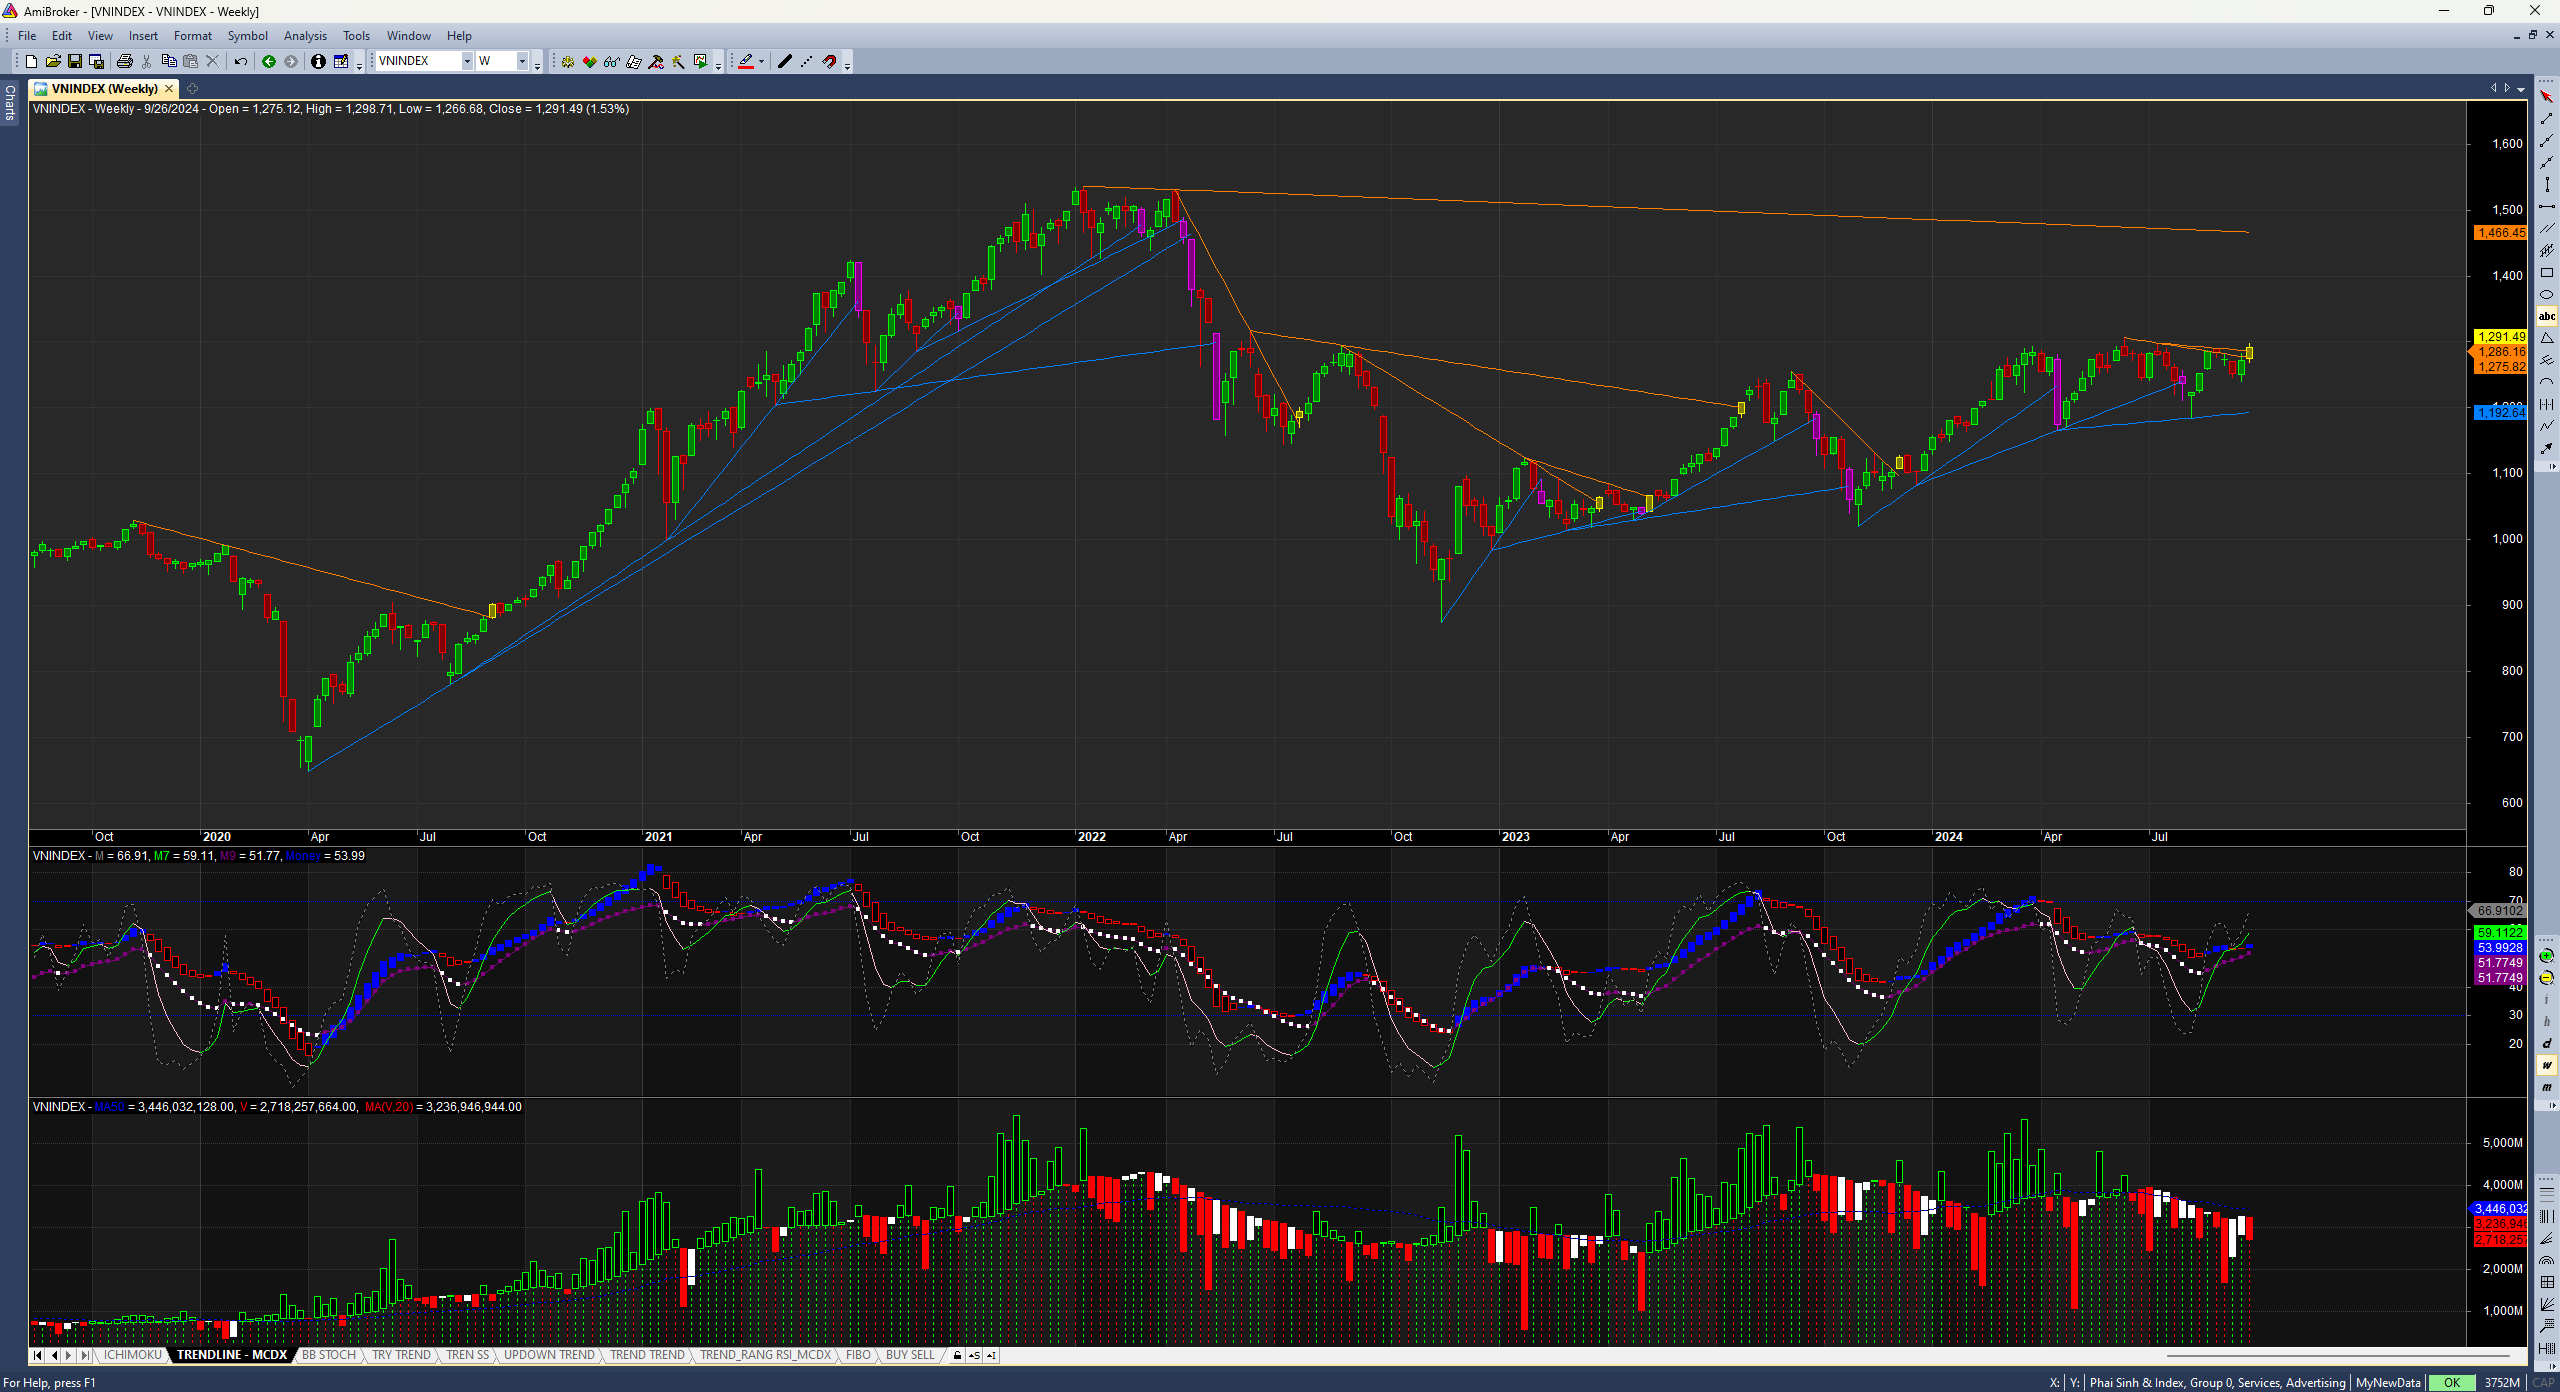2560x1392 pixels.
Task: Select the Triangle drawing tool
Action: tap(2547, 338)
